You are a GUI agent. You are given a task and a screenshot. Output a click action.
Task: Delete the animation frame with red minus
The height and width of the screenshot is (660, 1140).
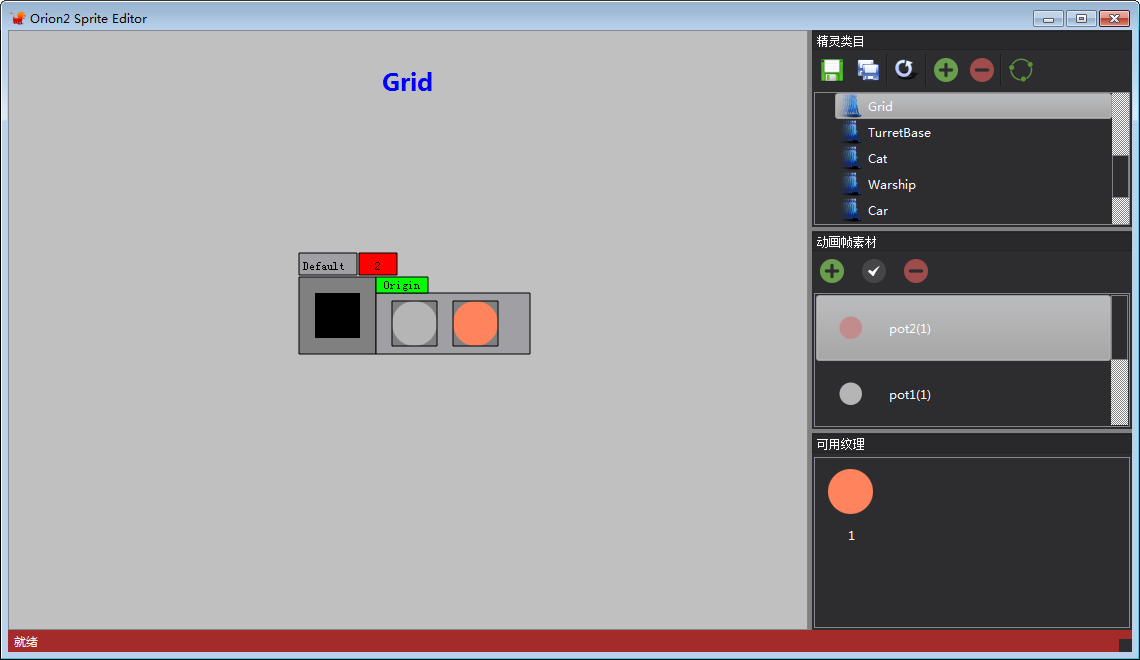[x=915, y=271]
